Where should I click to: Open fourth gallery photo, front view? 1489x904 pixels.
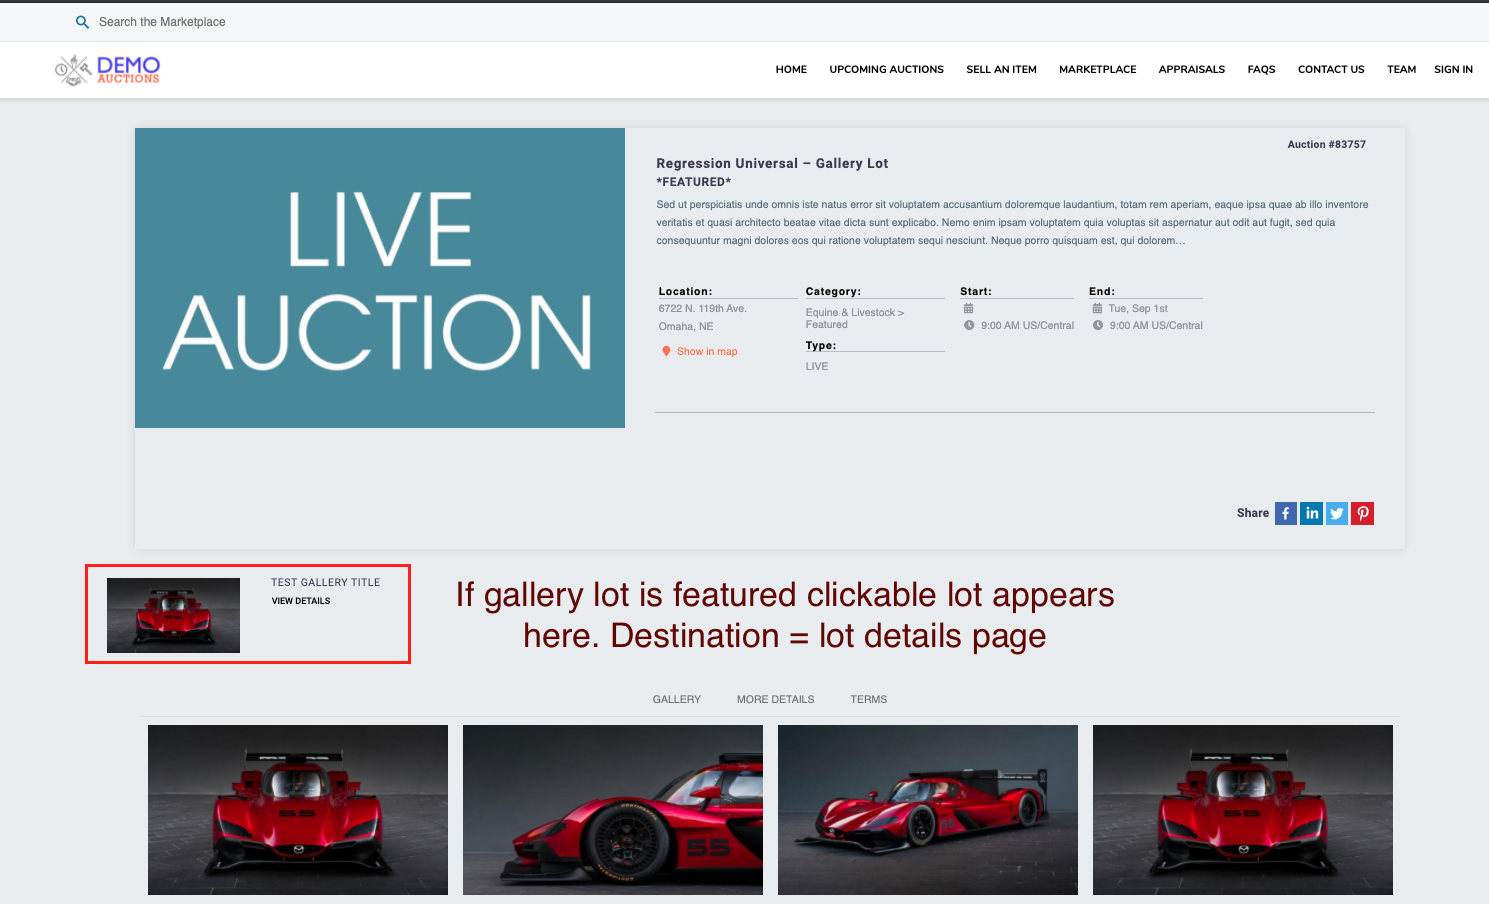click(1243, 810)
